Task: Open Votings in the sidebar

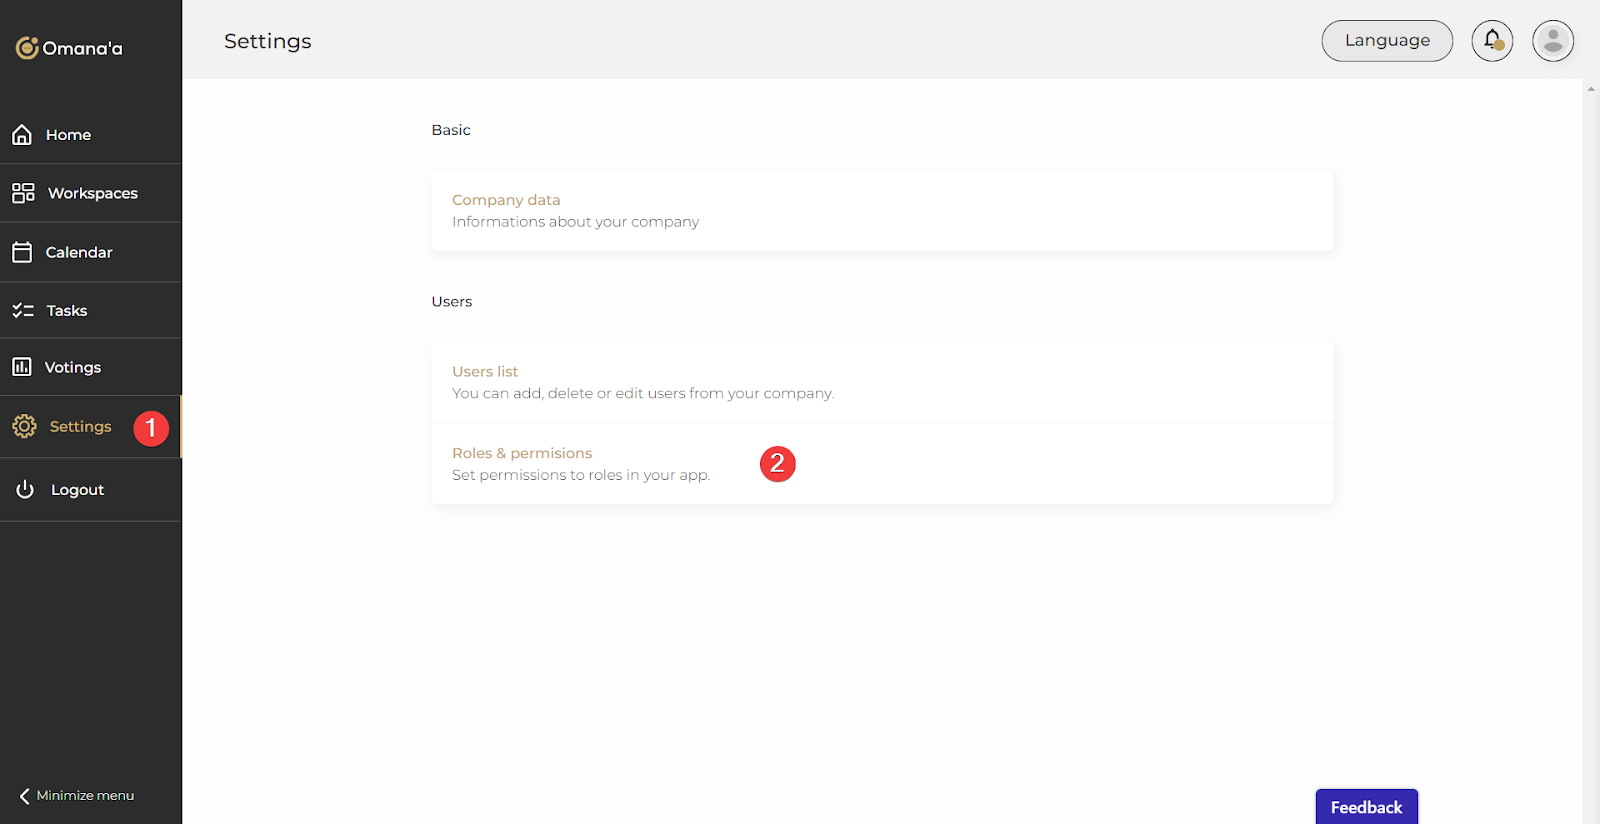Action: click(73, 367)
